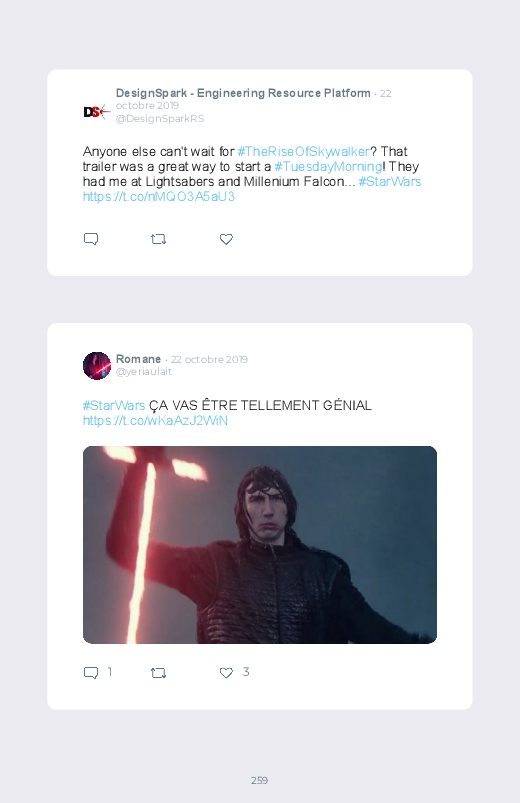Open the @yeriaulait handle

pyautogui.click(x=143, y=372)
